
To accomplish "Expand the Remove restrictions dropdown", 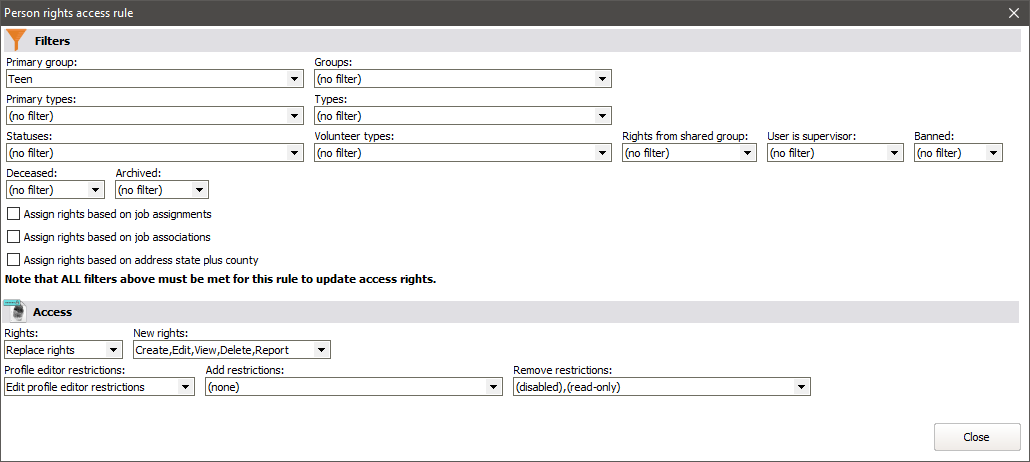I will 801,387.
